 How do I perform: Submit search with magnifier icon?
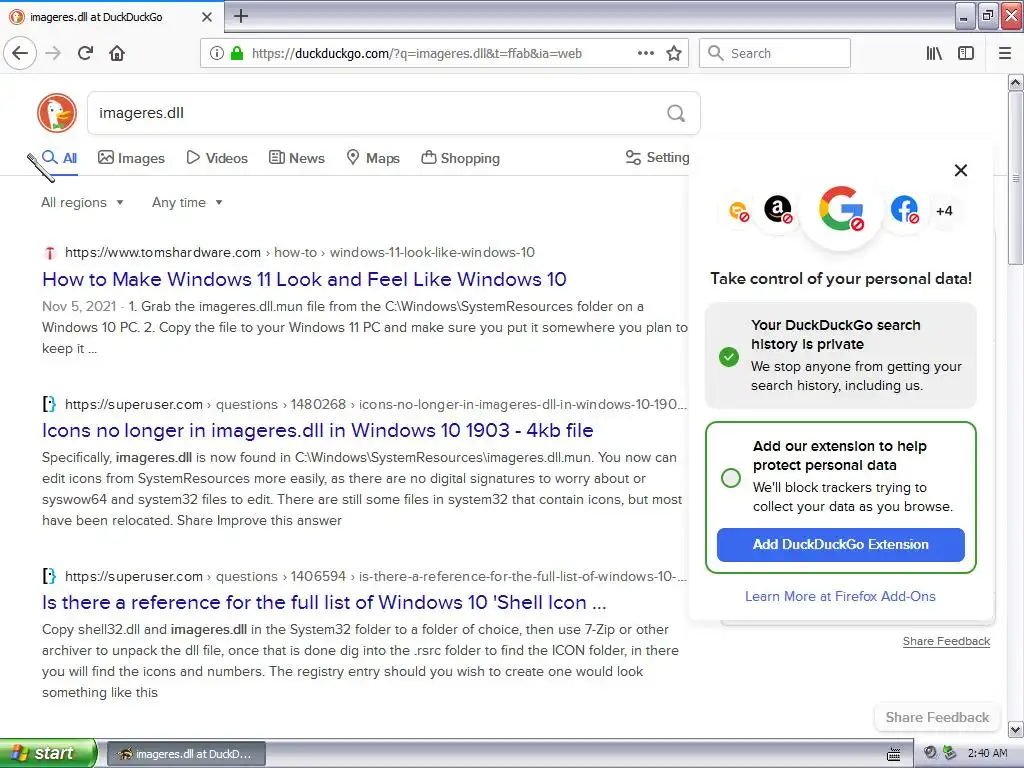pyautogui.click(x=676, y=113)
